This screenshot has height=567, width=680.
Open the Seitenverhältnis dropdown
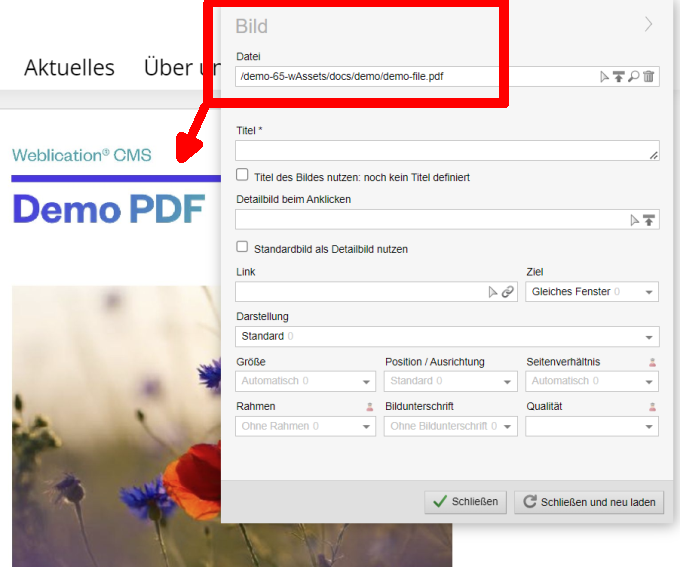click(592, 381)
